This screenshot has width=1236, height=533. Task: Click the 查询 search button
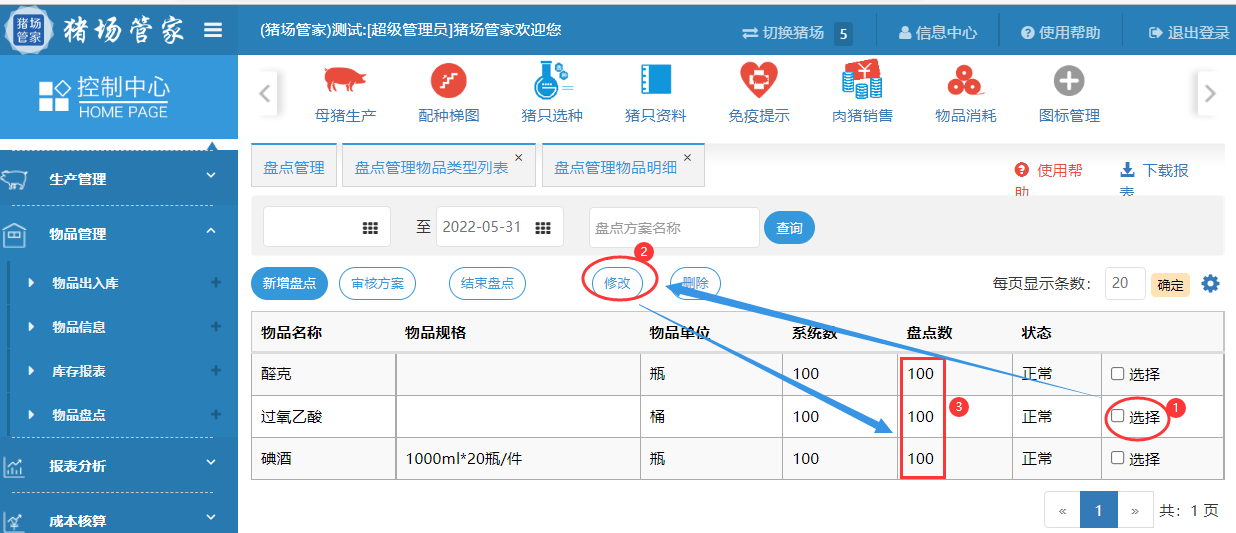[789, 228]
